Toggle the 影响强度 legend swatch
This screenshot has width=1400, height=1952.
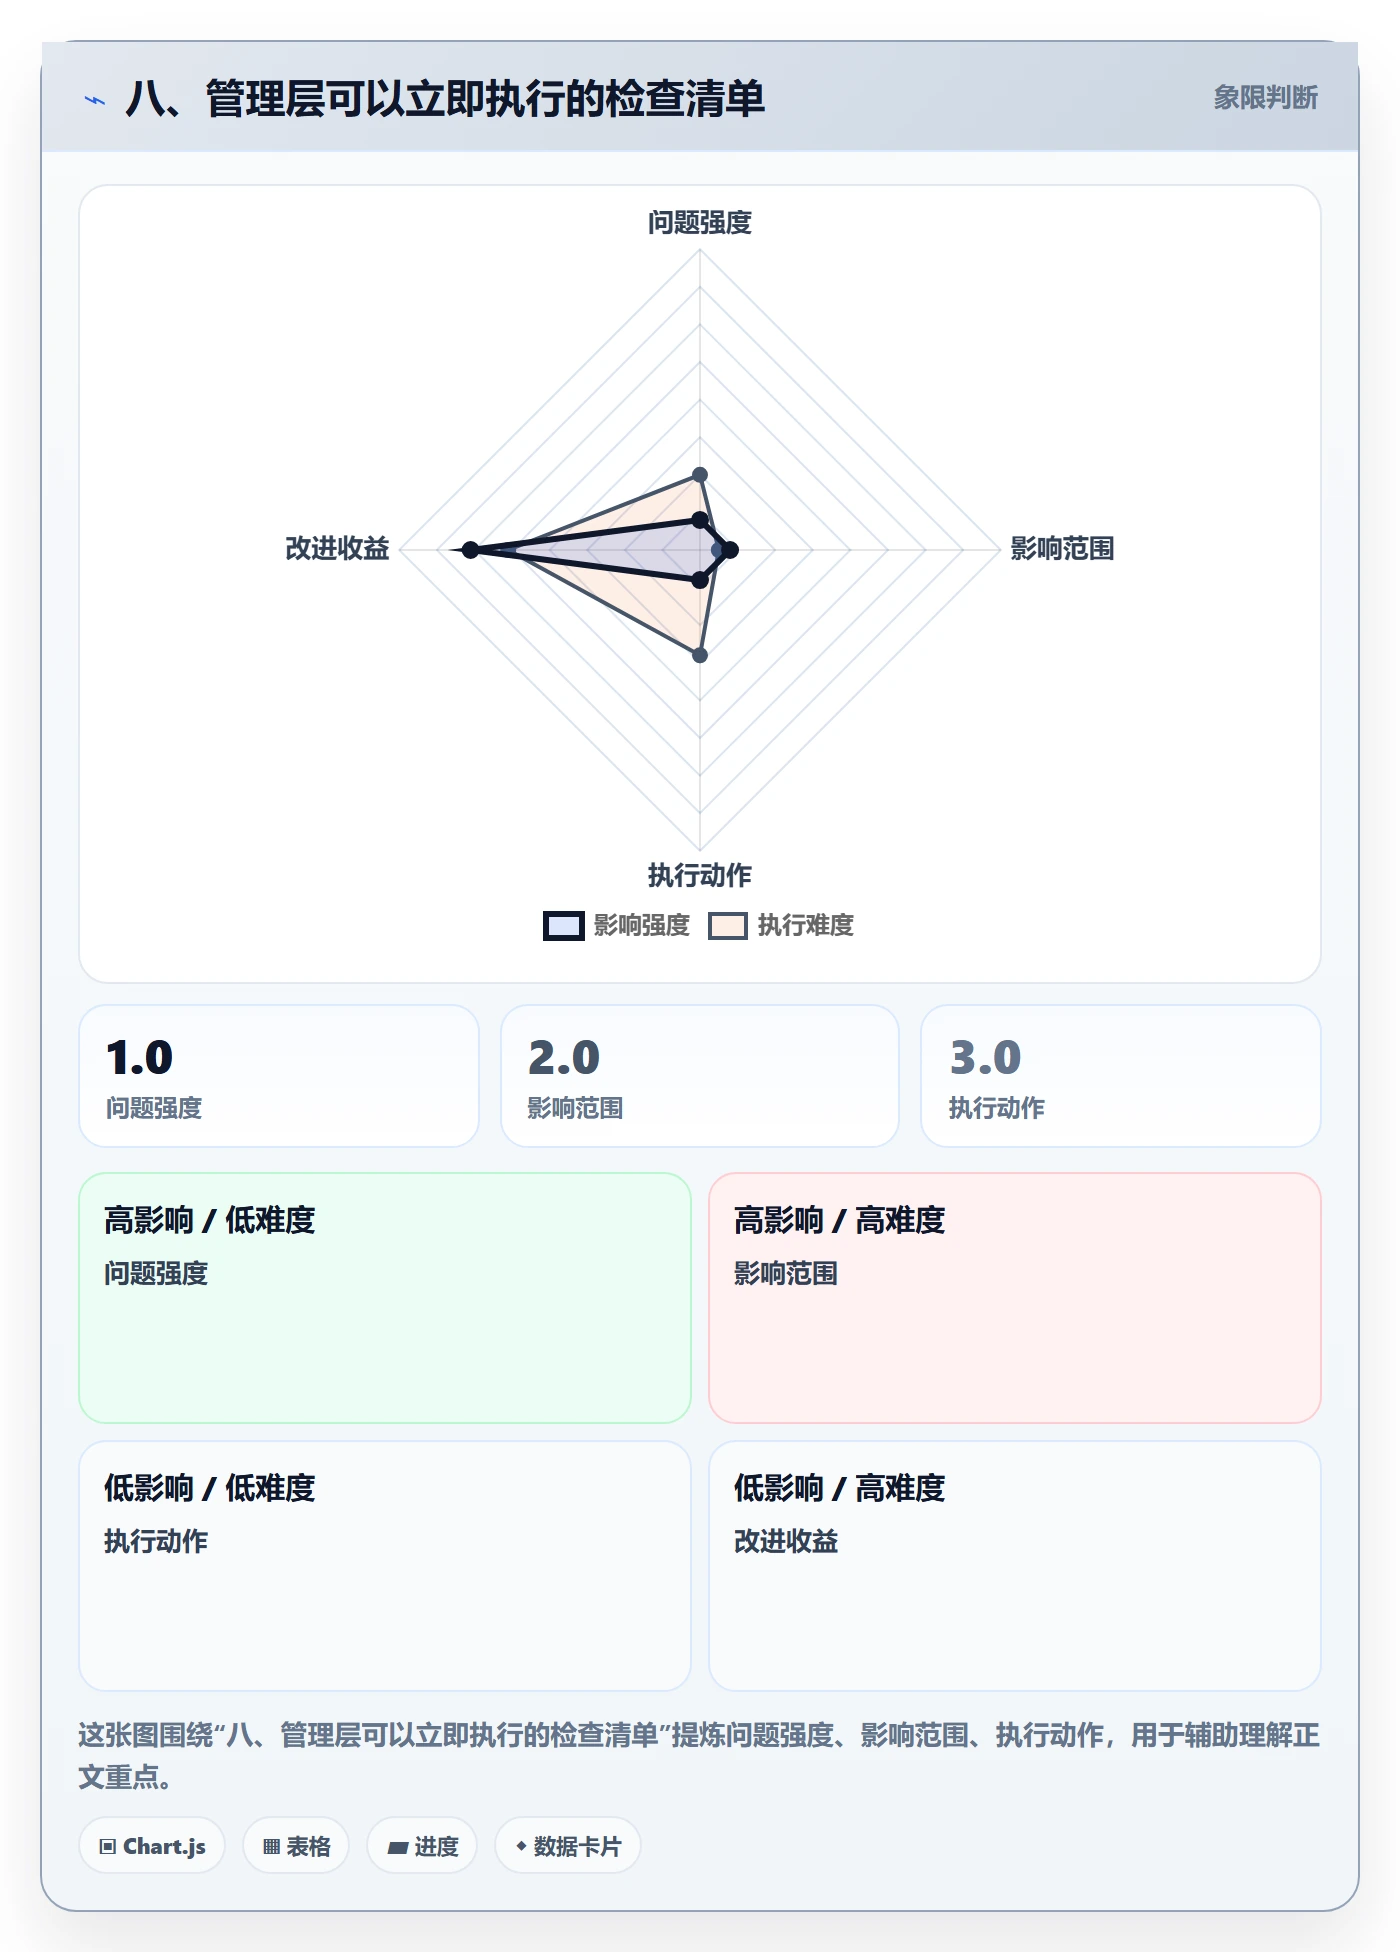pos(564,926)
